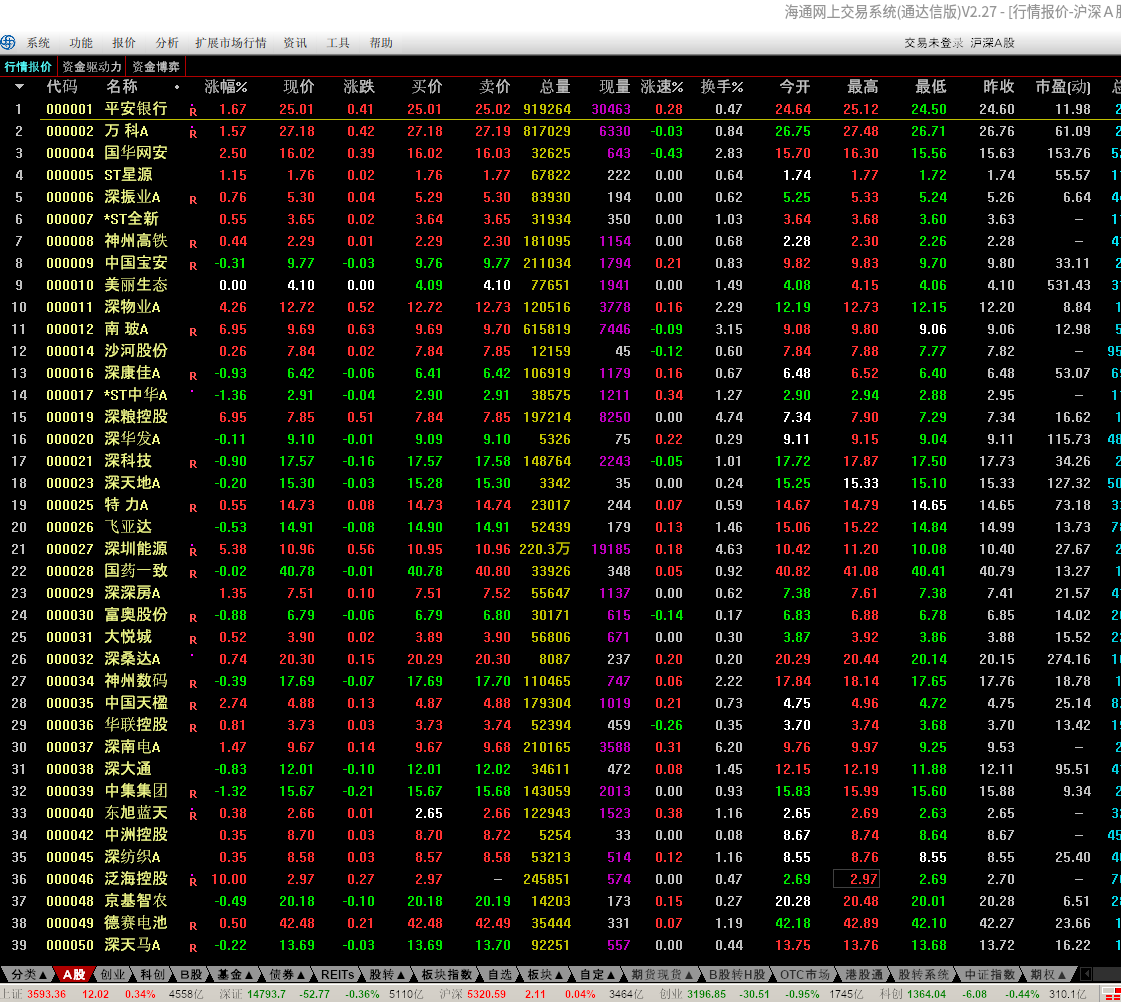This screenshot has width=1121, height=1002.
Task: Click the highlighted 最高 cell 2.97
Action: (856, 879)
